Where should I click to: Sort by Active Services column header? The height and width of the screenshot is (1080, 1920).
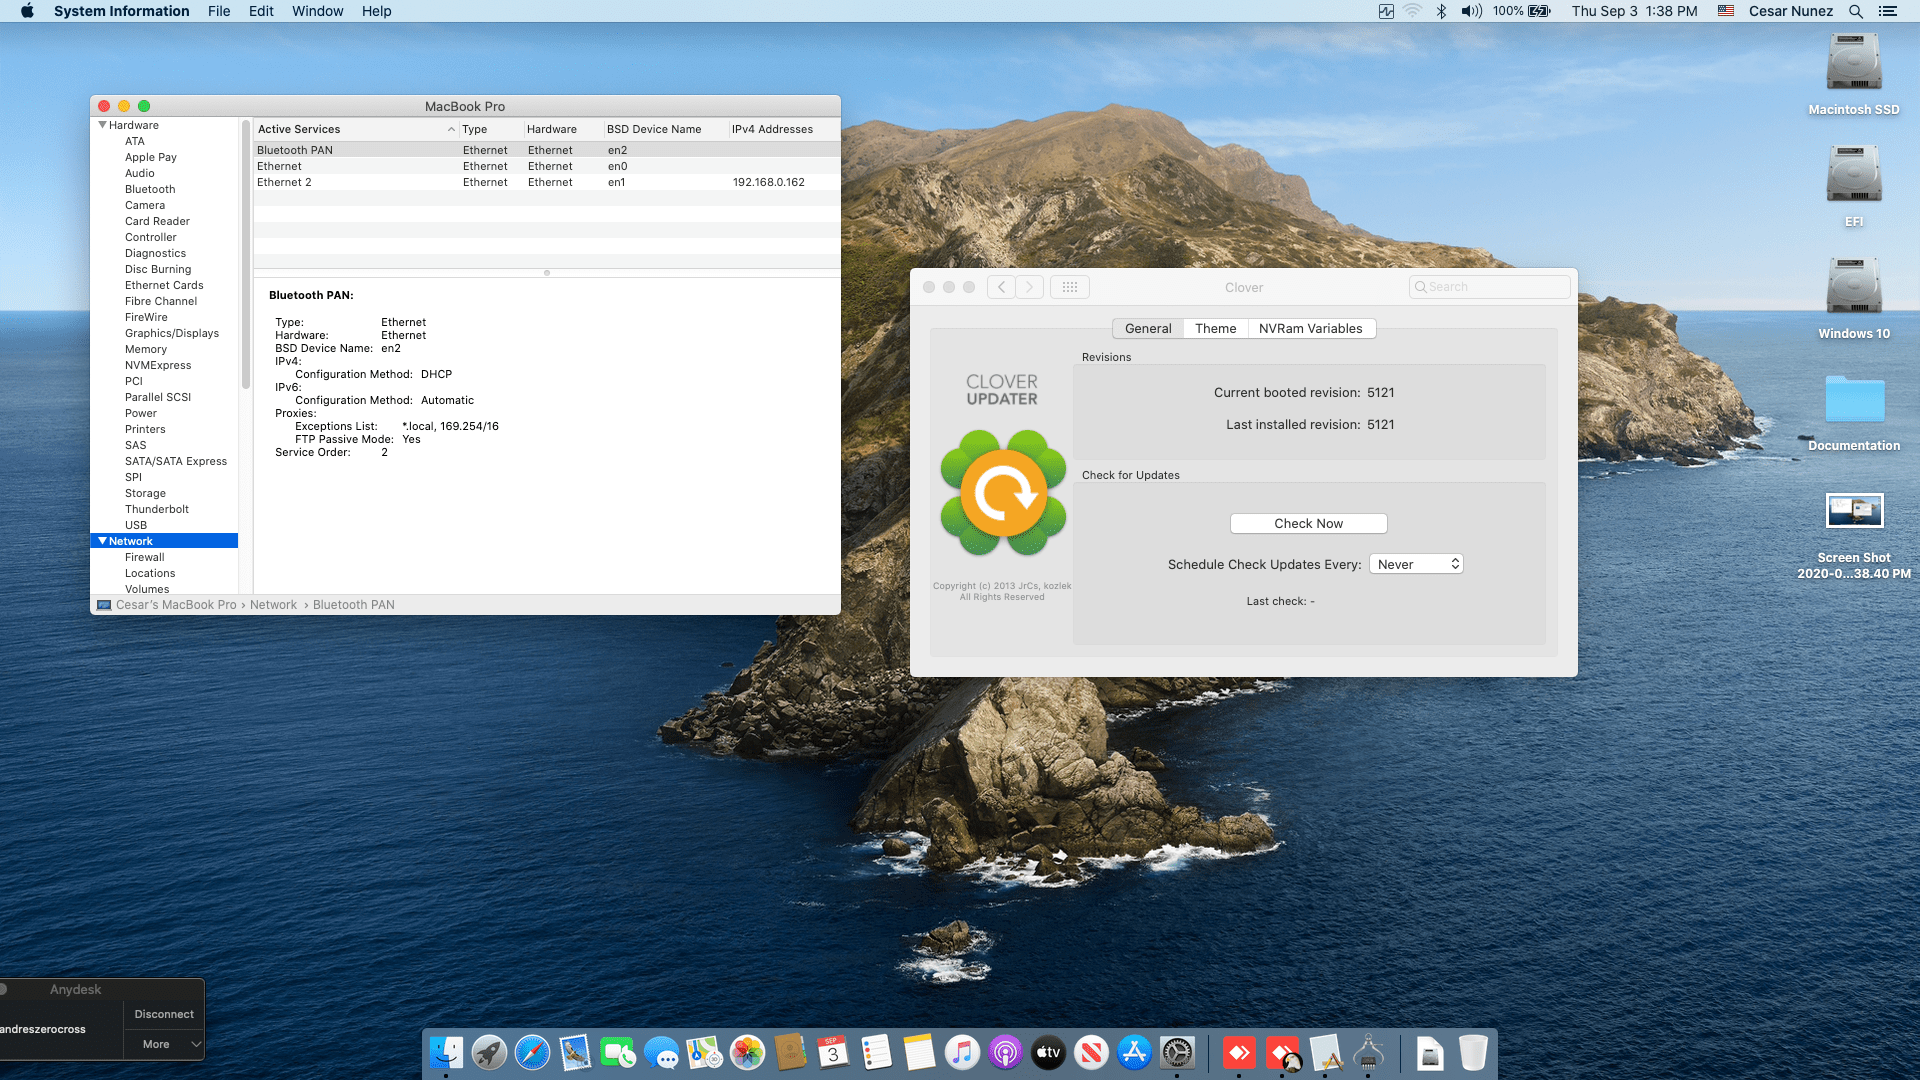pyautogui.click(x=355, y=129)
